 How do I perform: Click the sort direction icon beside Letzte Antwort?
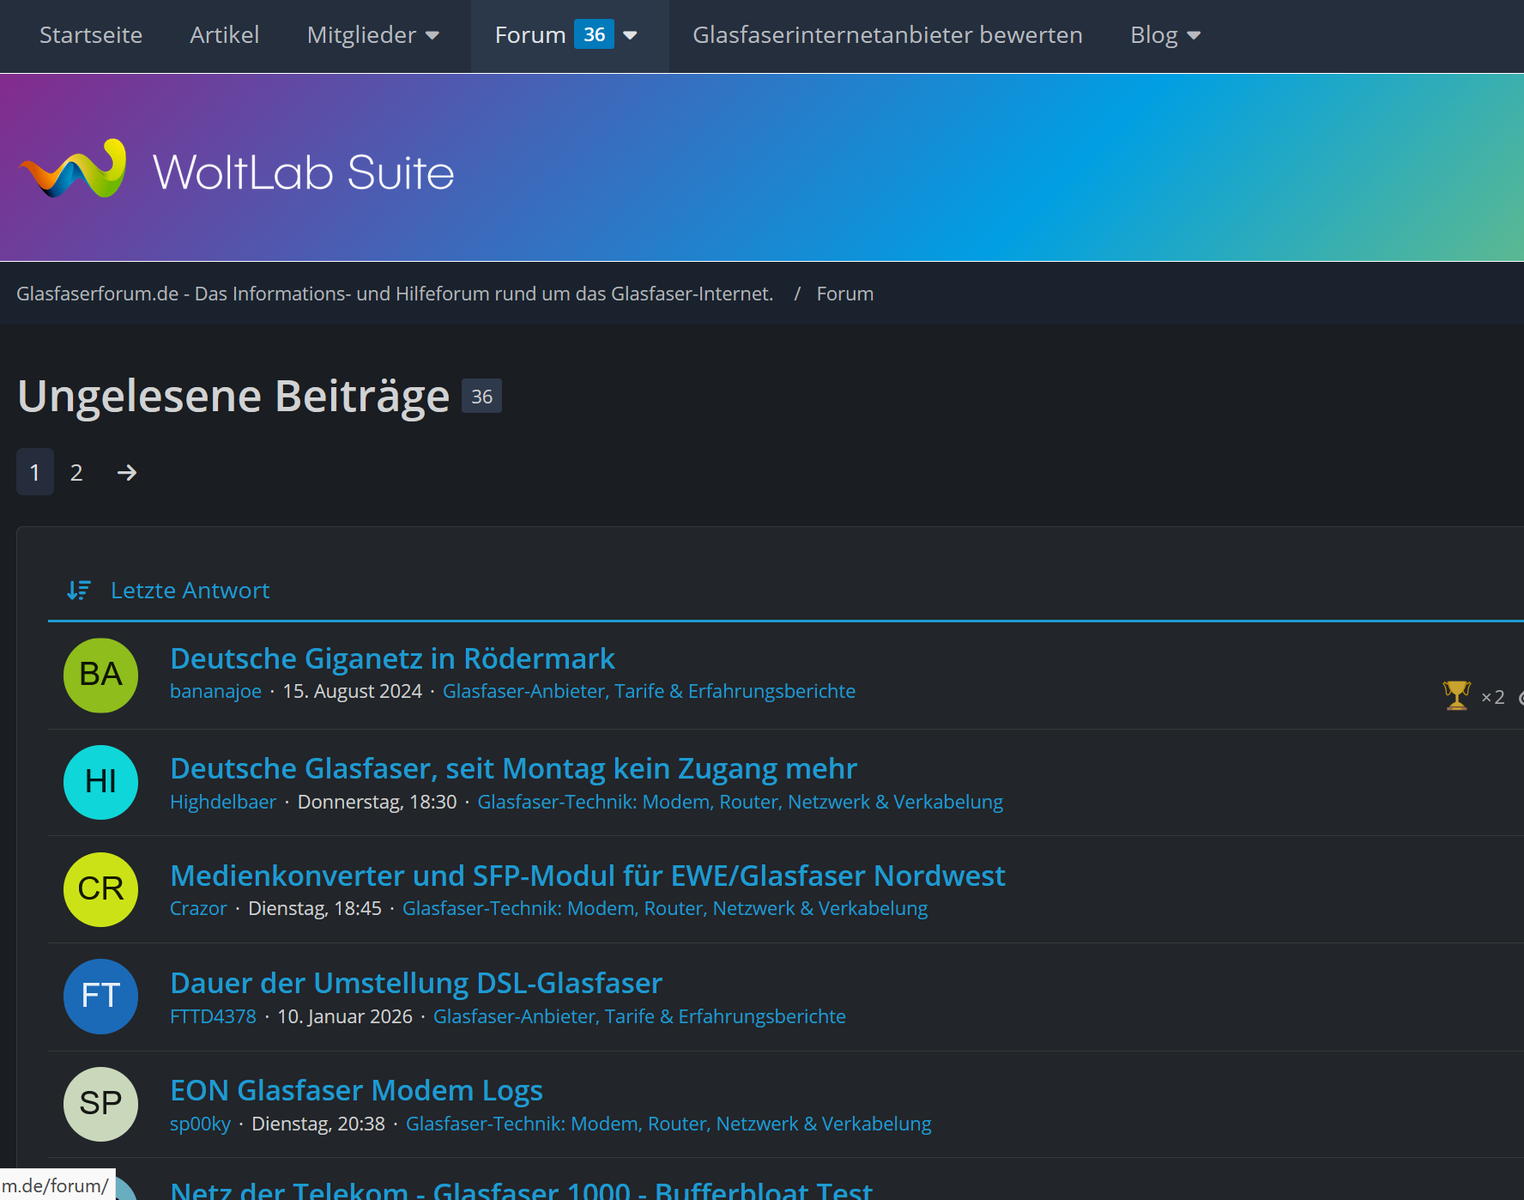tap(79, 590)
